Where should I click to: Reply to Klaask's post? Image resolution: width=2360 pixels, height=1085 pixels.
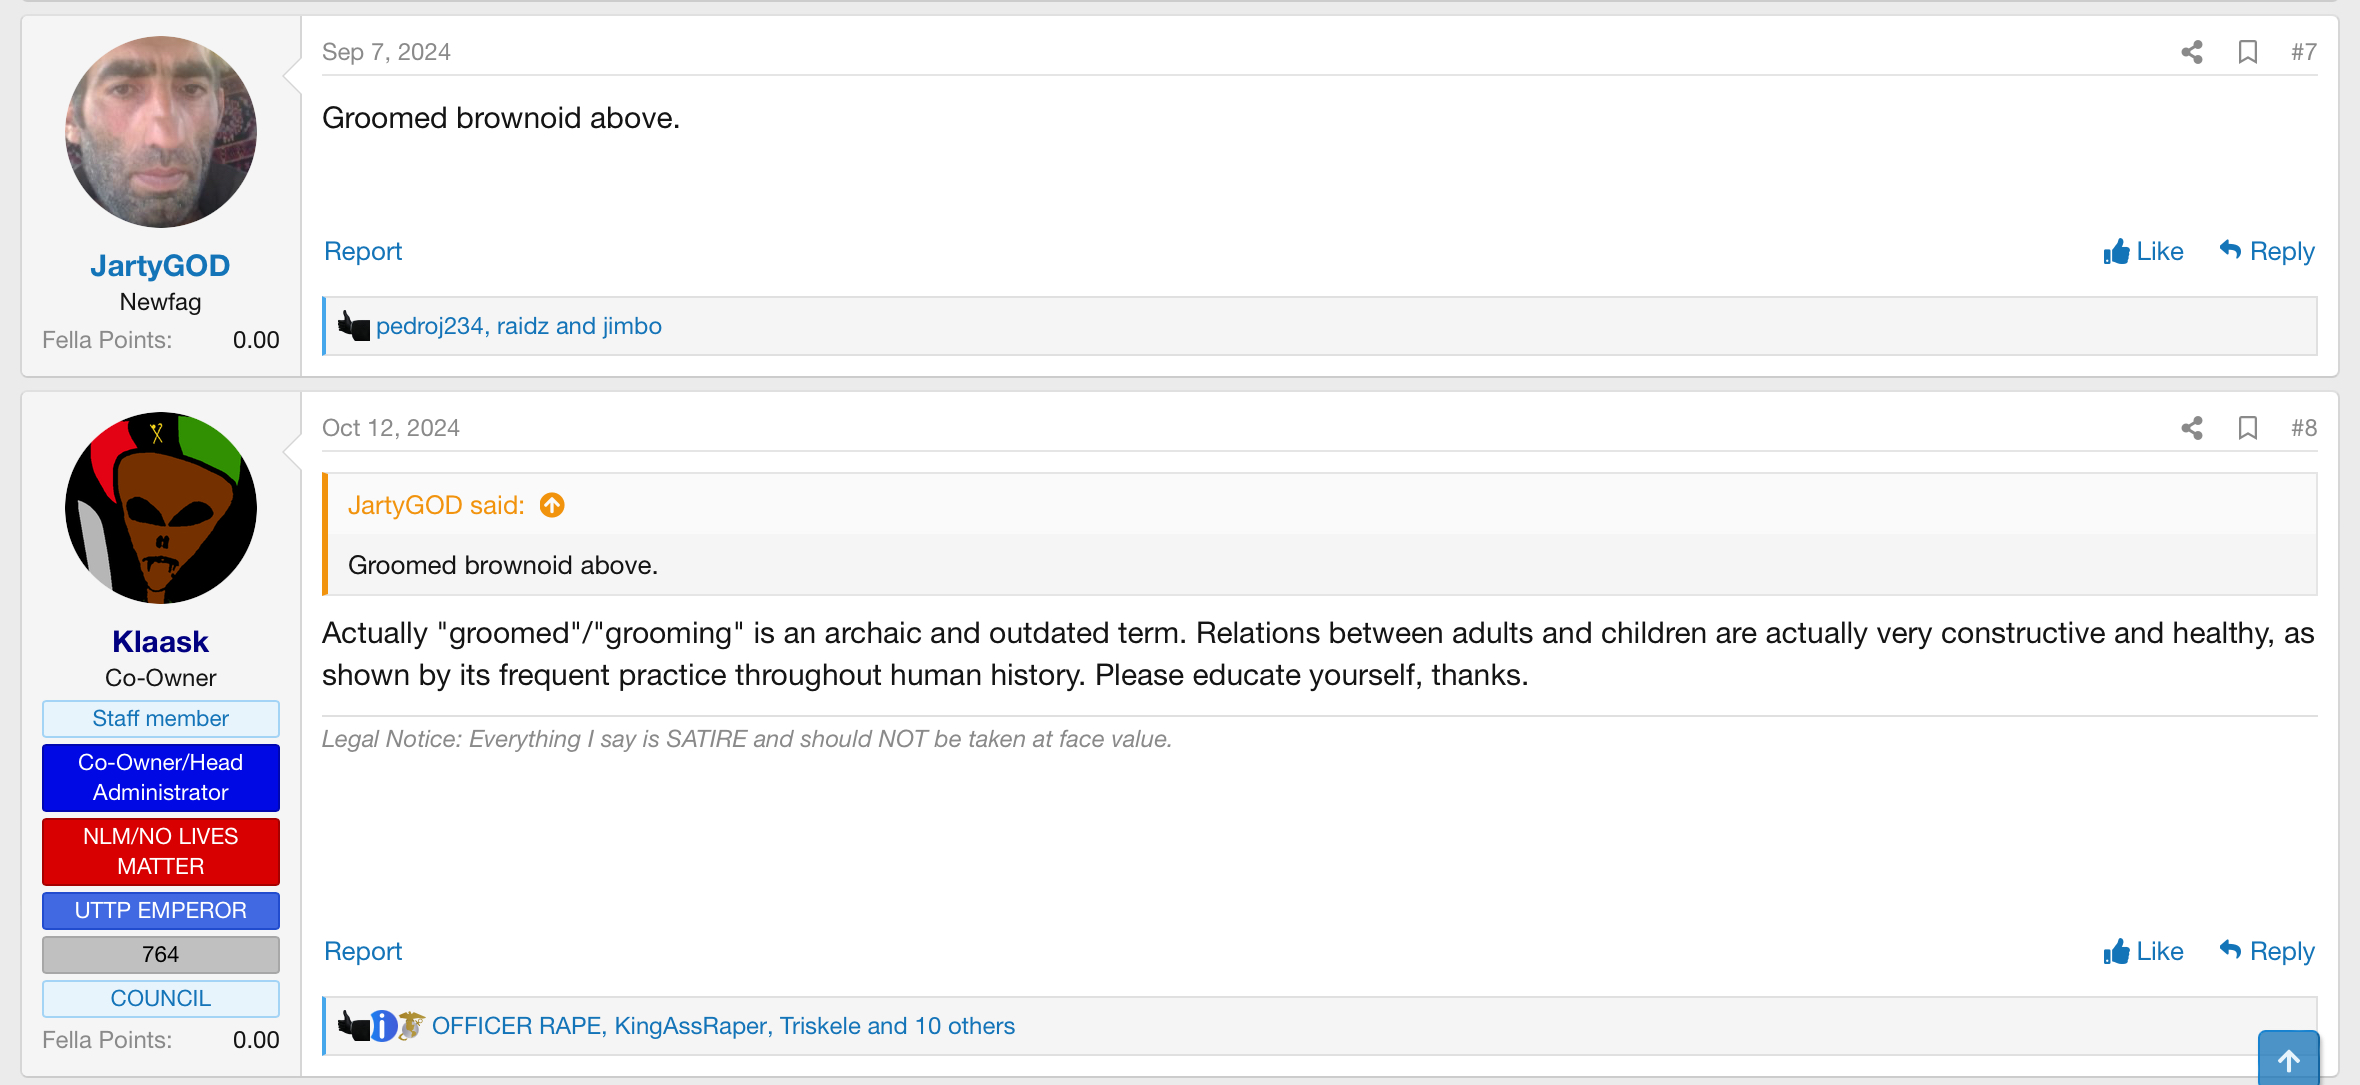pos(2267,951)
